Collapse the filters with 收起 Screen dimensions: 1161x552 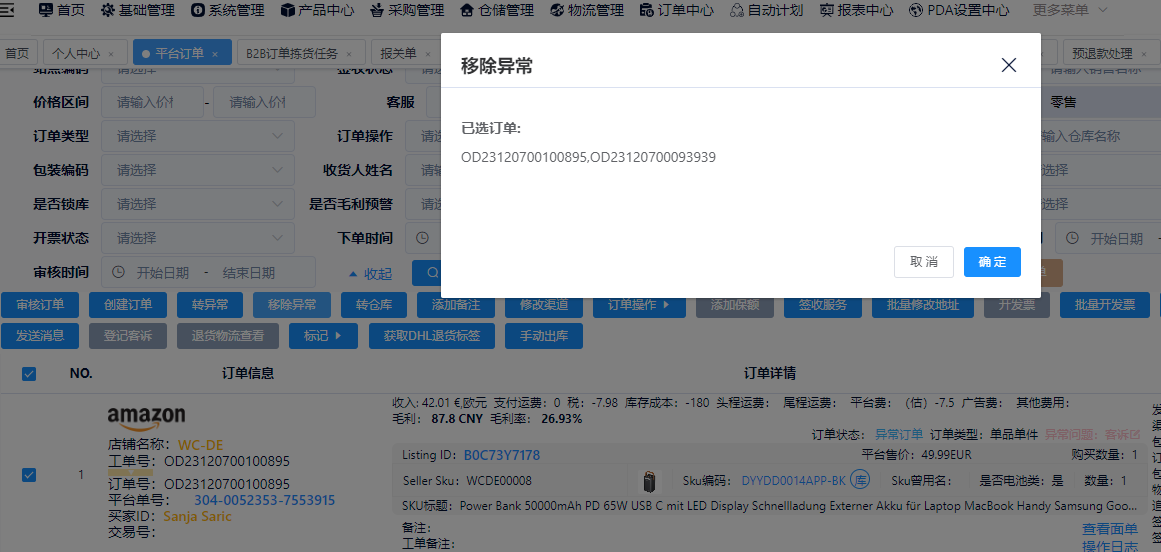370,274
